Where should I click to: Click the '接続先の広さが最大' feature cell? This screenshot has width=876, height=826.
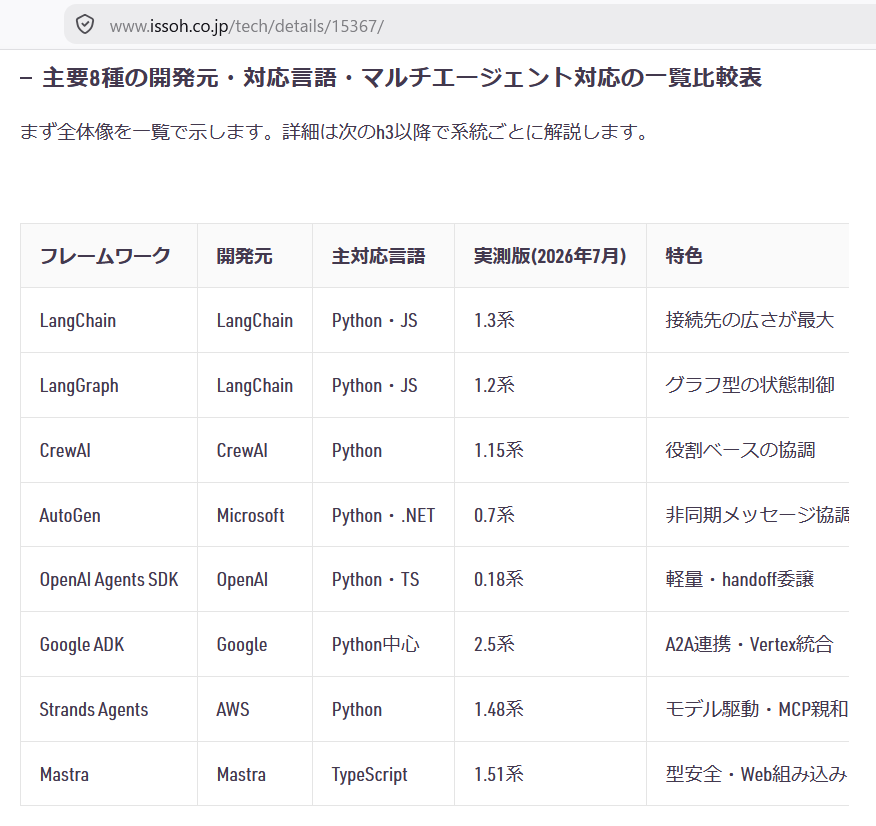[750, 321]
